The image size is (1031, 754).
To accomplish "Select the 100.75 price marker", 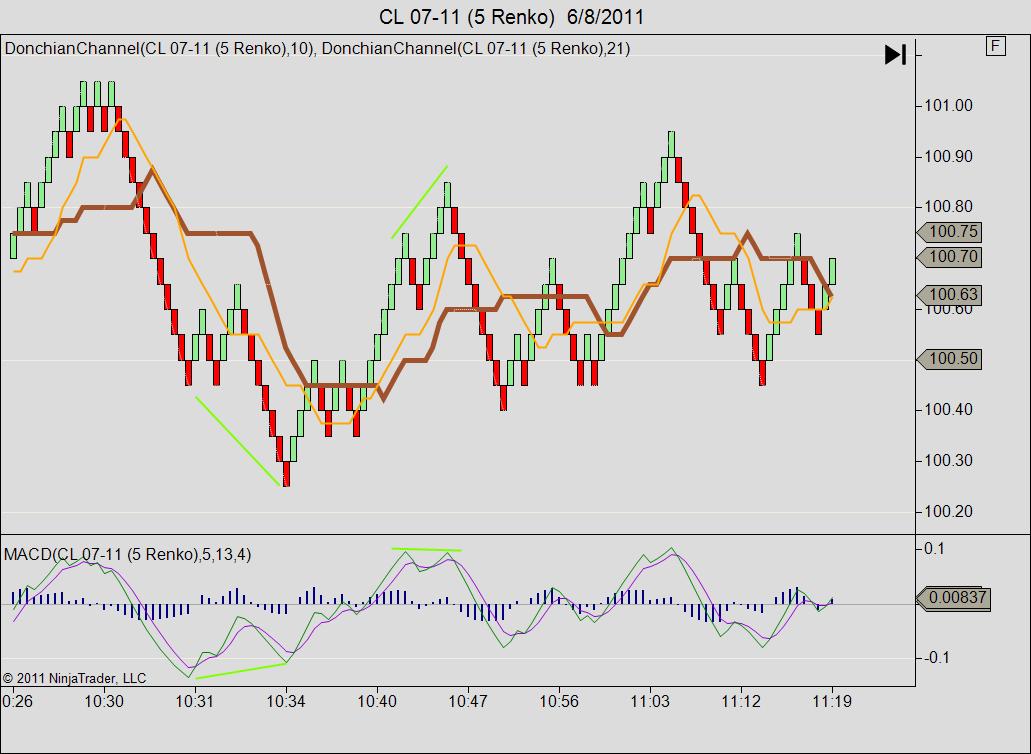I will coord(949,231).
